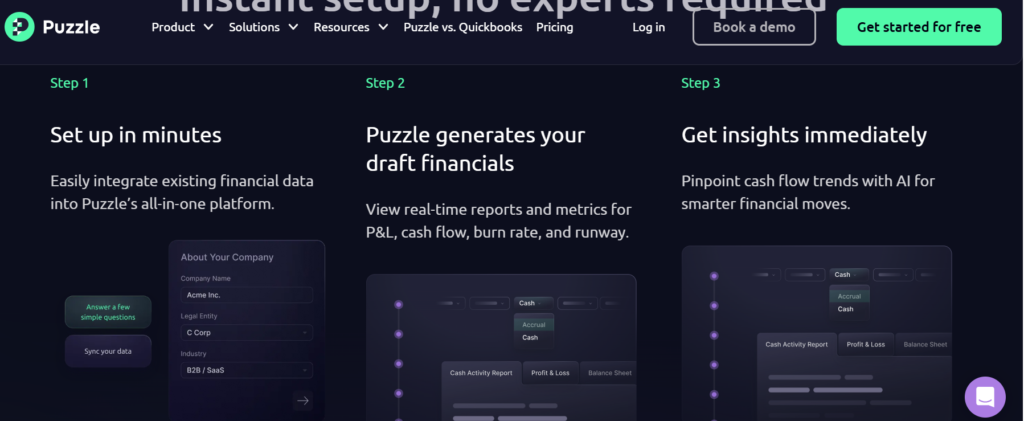1024x421 pixels.
Task: Select Answer a few simple questions
Action: click(108, 312)
